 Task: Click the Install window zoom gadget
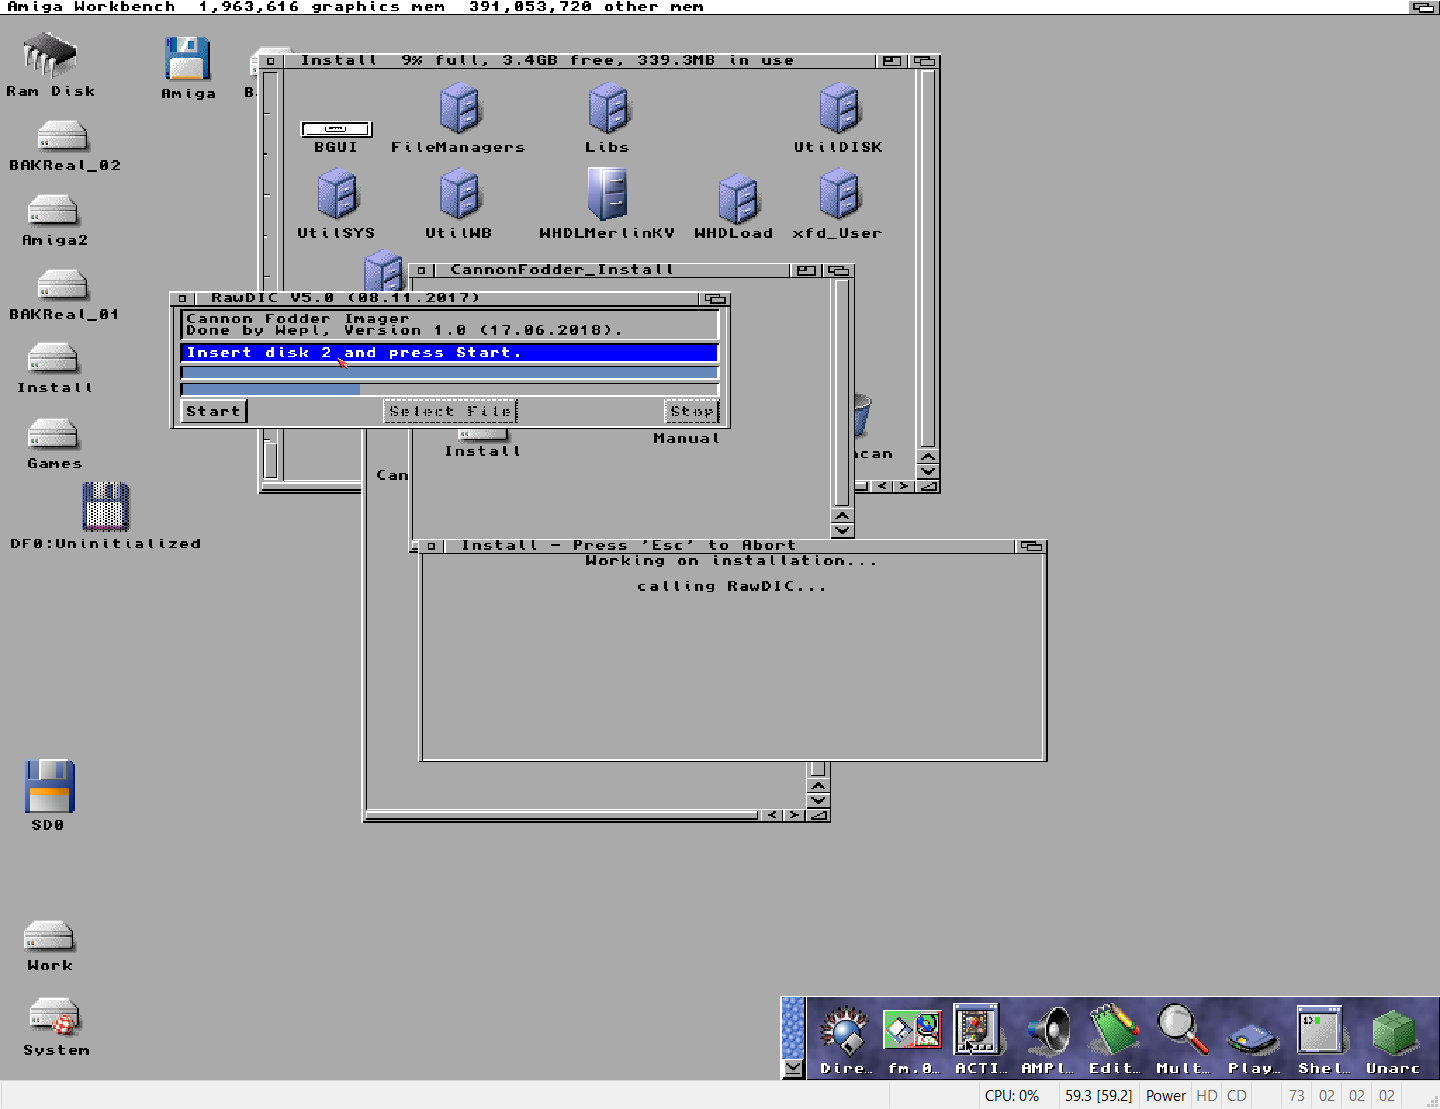point(890,61)
